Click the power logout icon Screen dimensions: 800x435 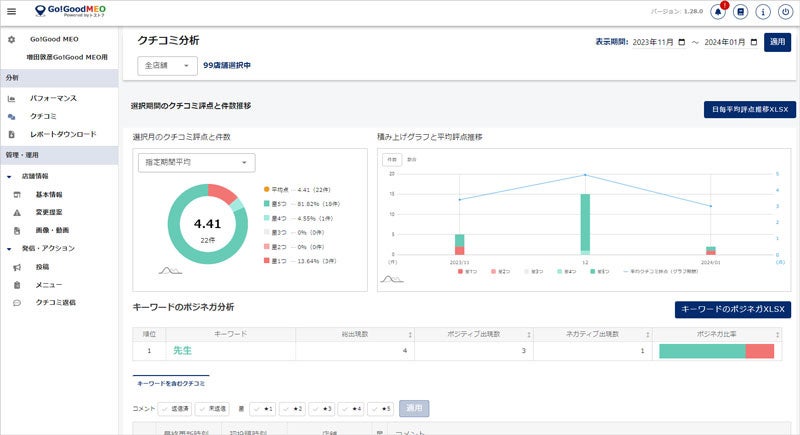(x=785, y=12)
